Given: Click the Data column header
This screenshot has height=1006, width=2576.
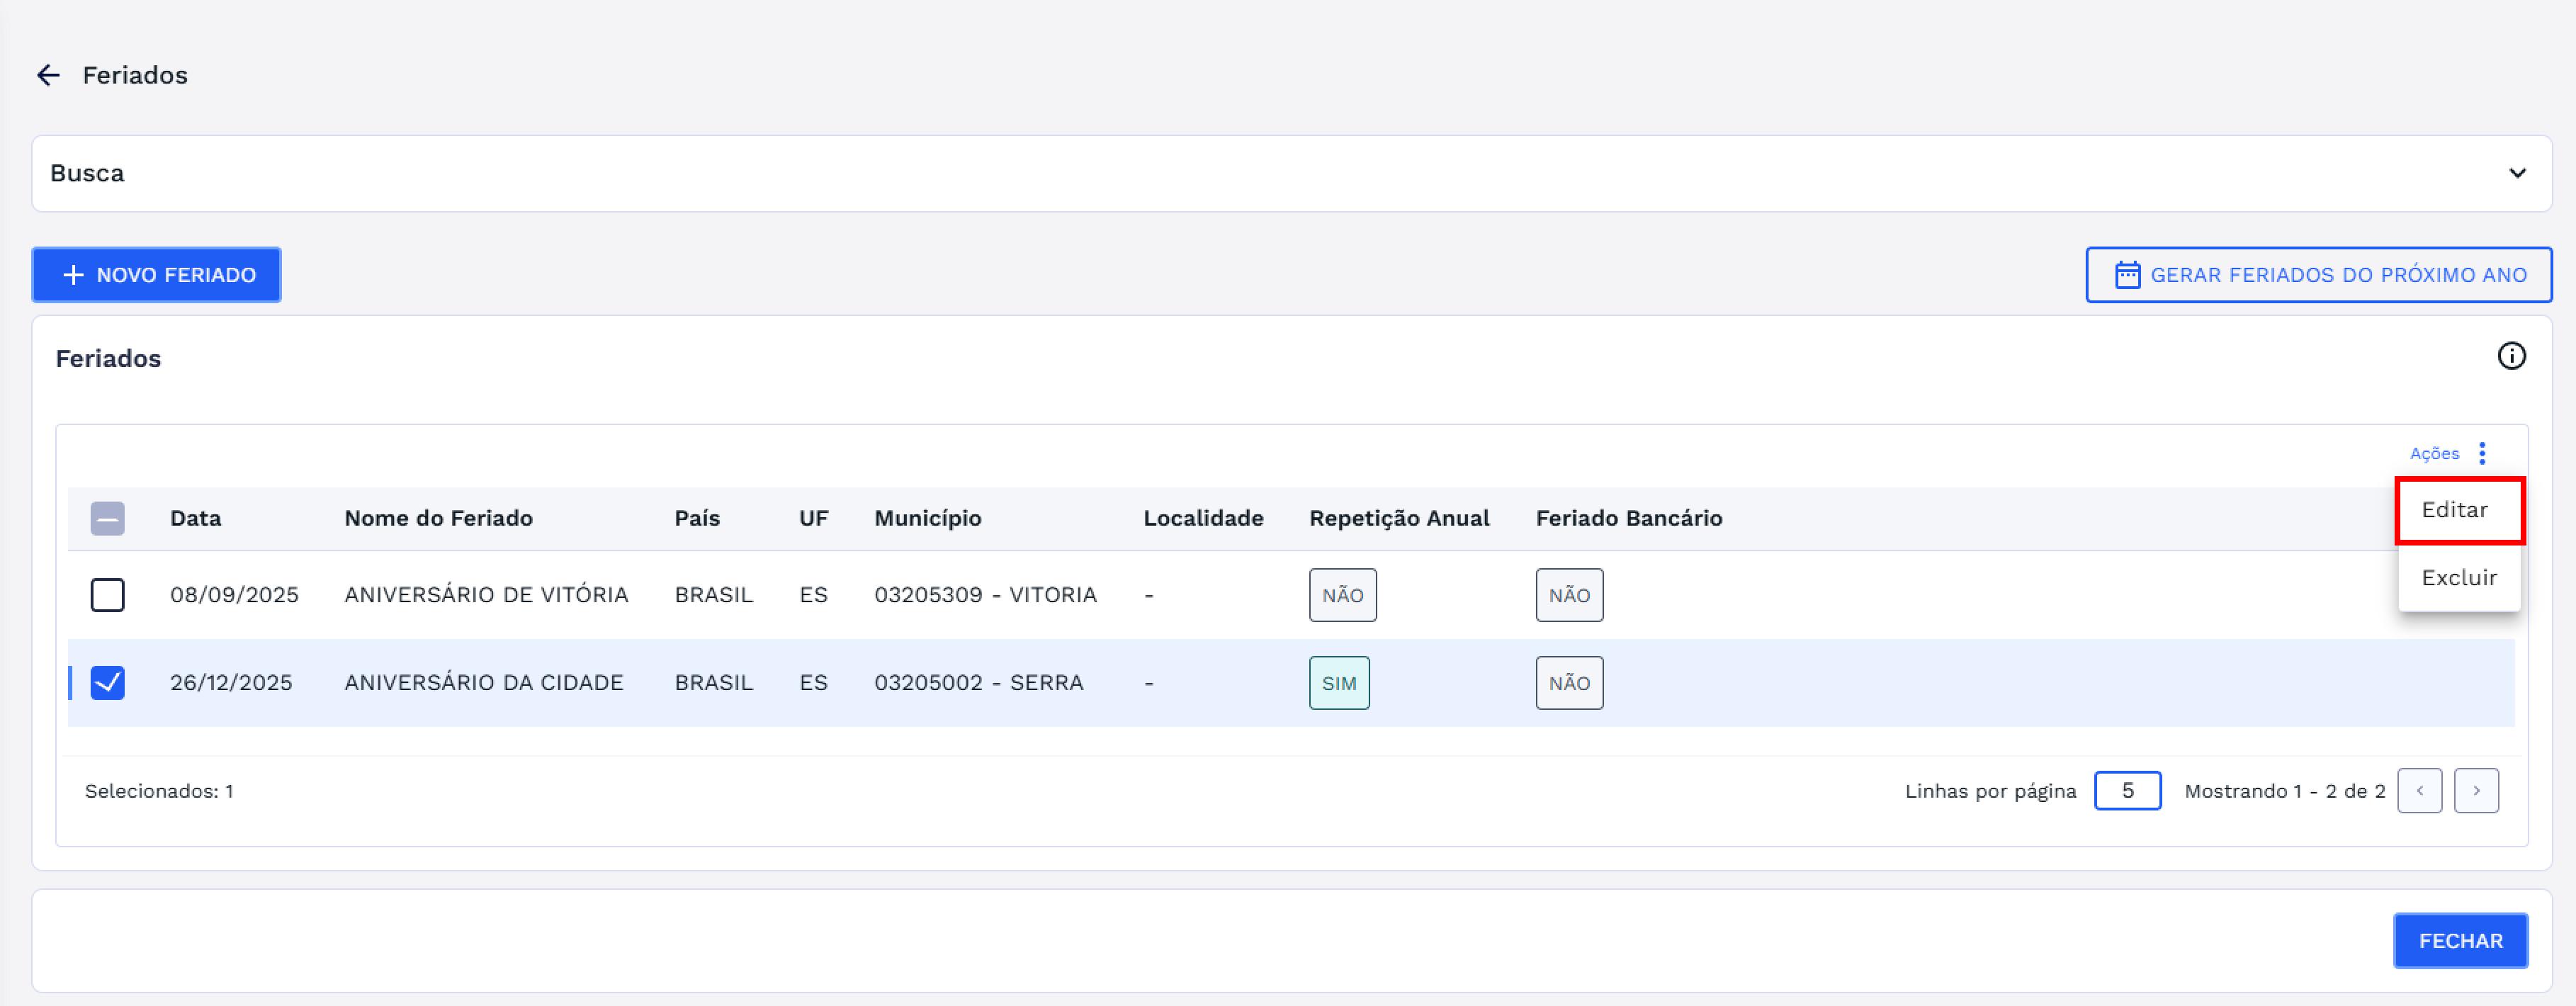Looking at the screenshot, I should 195,518.
